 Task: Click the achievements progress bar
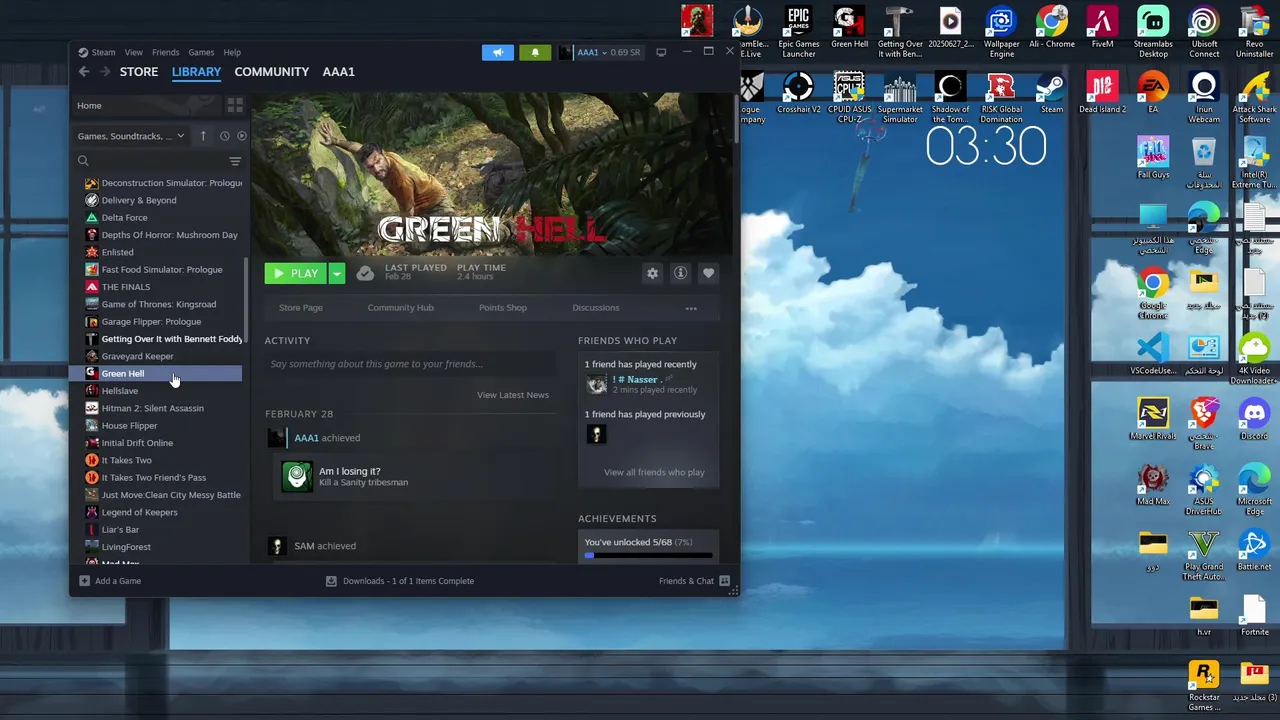pyautogui.click(x=649, y=555)
